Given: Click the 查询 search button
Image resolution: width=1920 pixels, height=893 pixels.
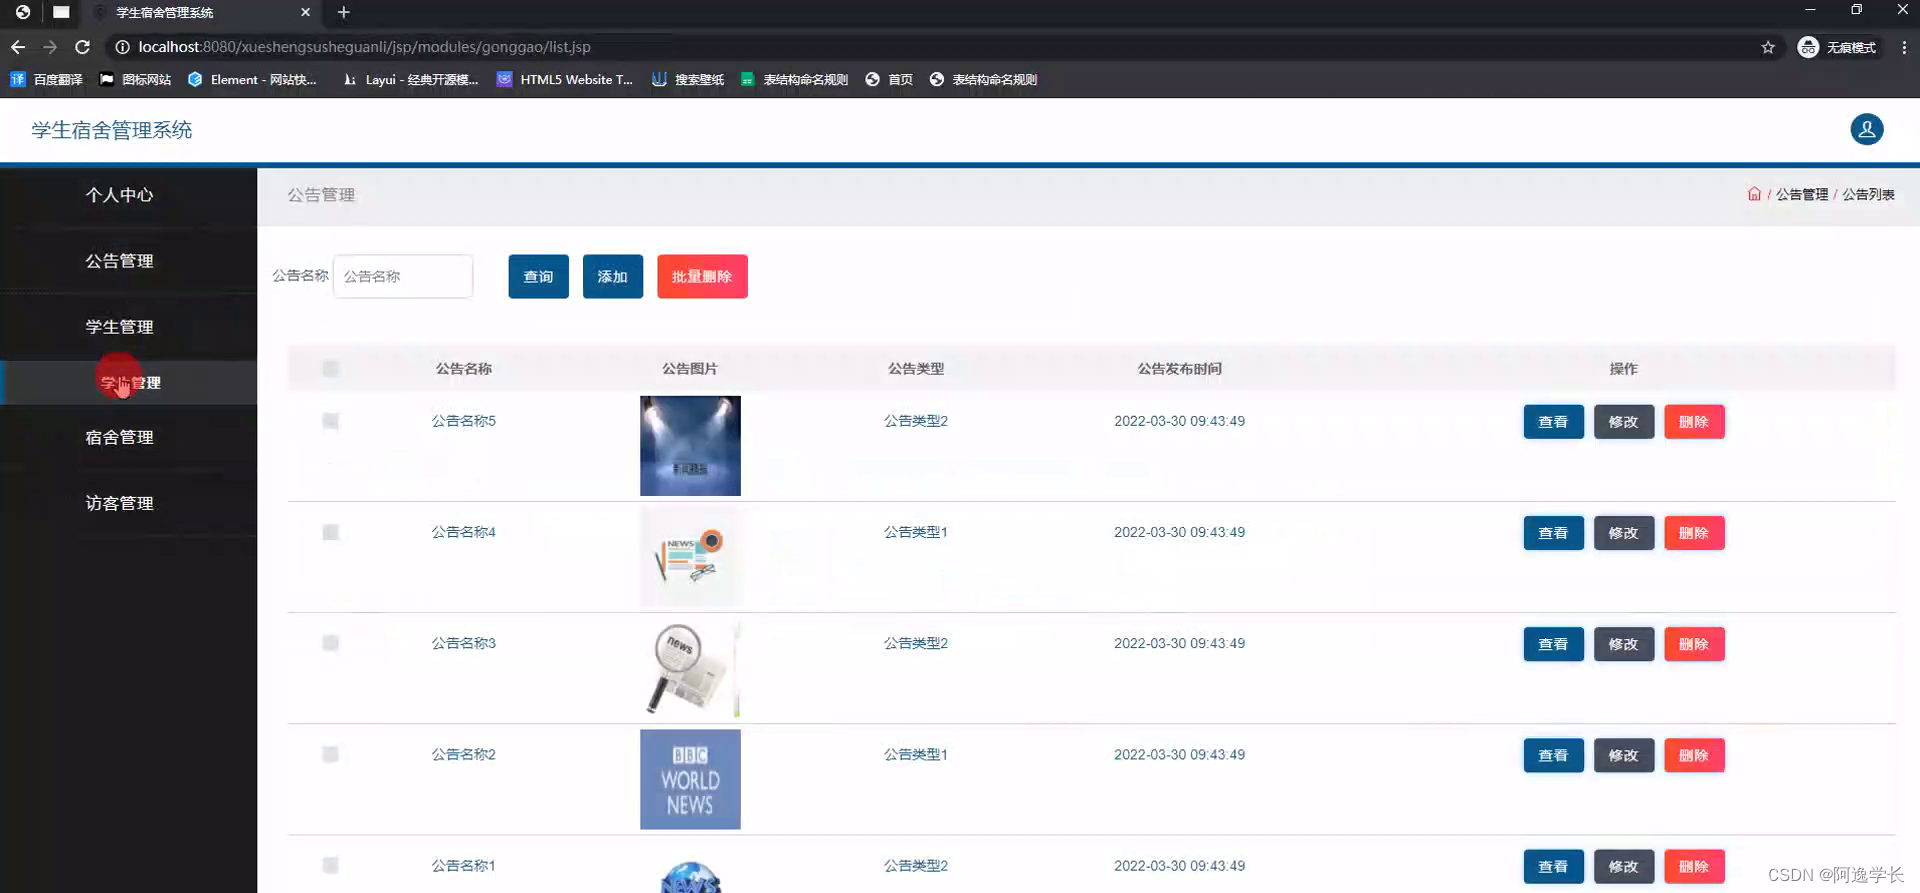Looking at the screenshot, I should (x=538, y=277).
